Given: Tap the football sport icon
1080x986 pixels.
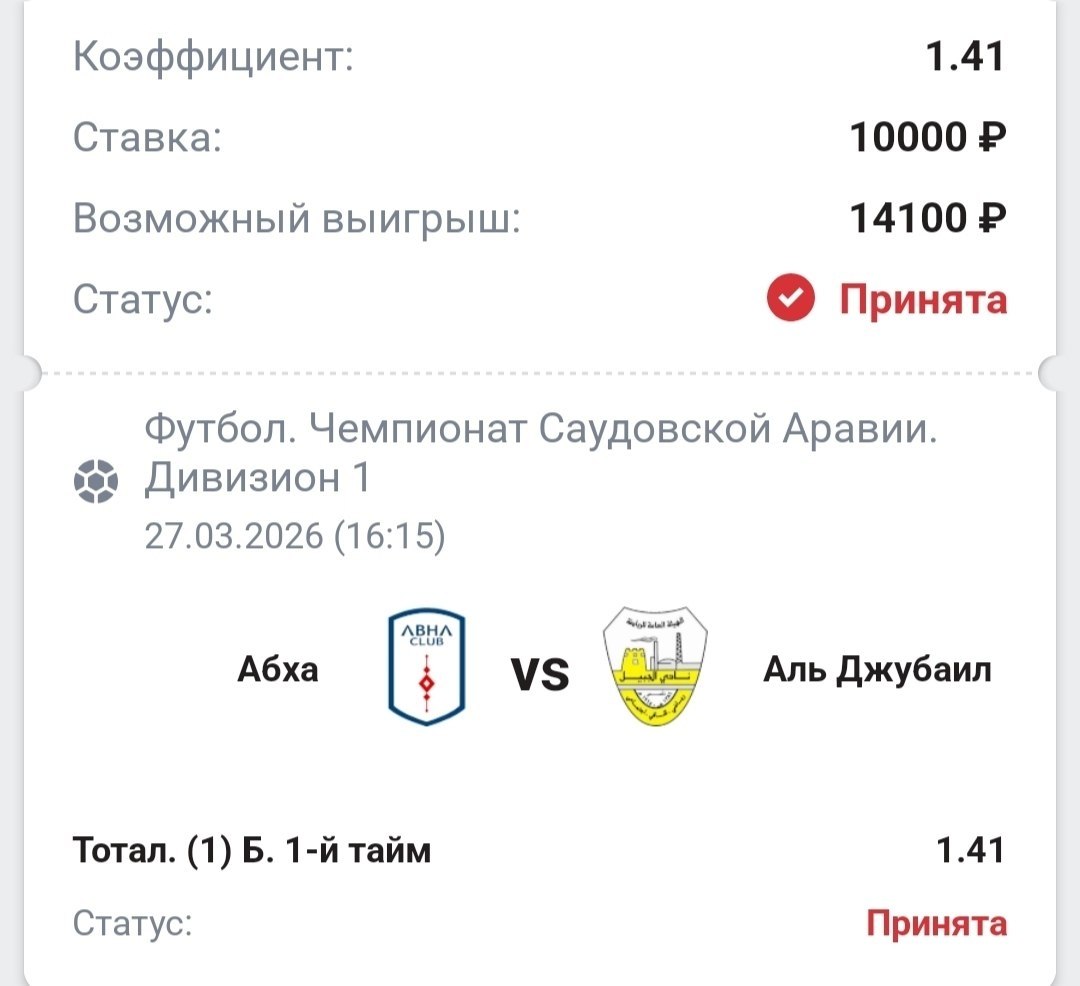Looking at the screenshot, I should point(96,482).
